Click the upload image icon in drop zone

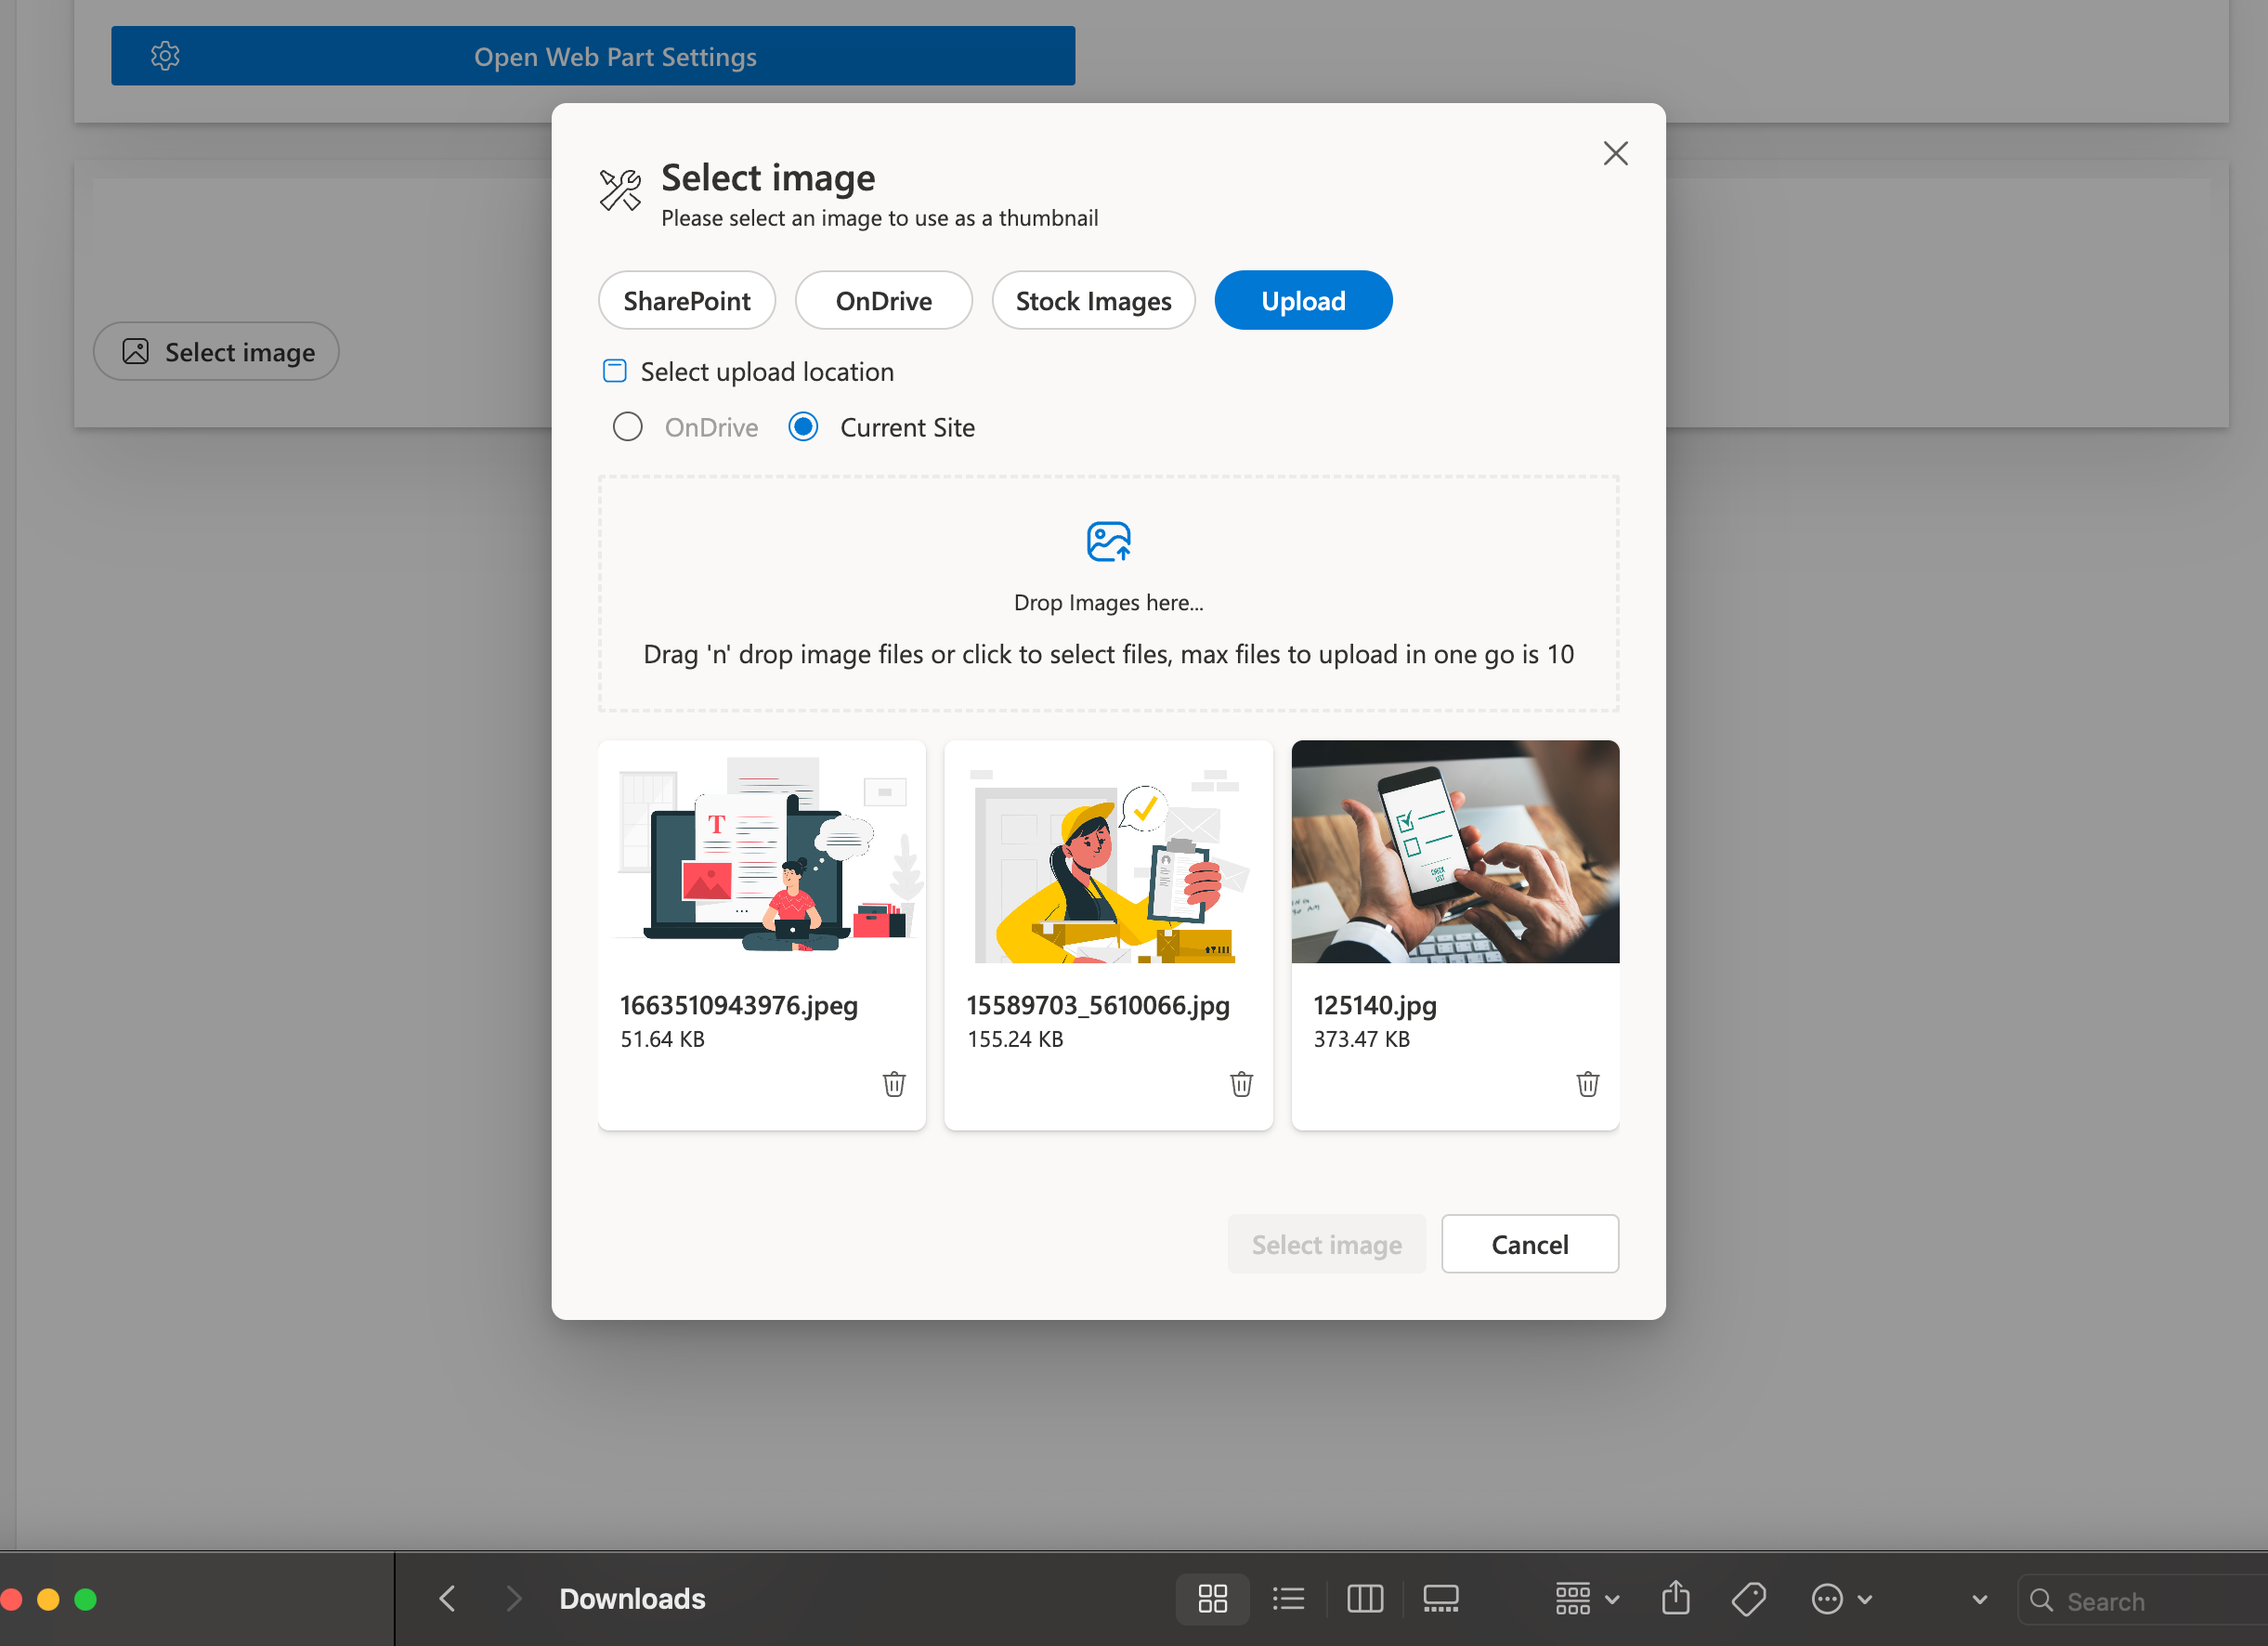pos(1108,542)
